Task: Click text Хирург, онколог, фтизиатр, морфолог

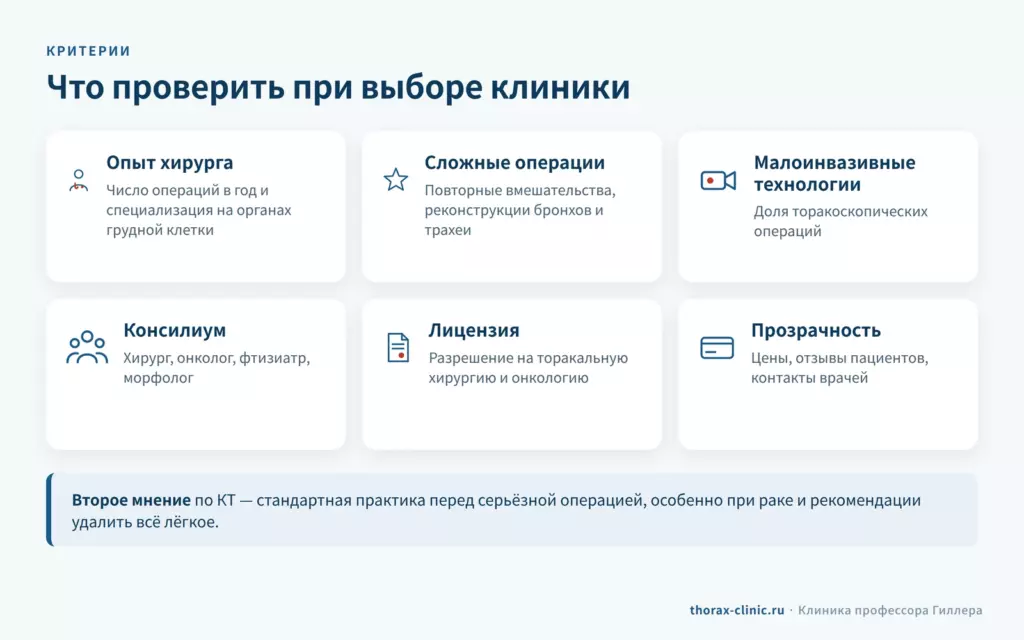Action: (x=217, y=368)
